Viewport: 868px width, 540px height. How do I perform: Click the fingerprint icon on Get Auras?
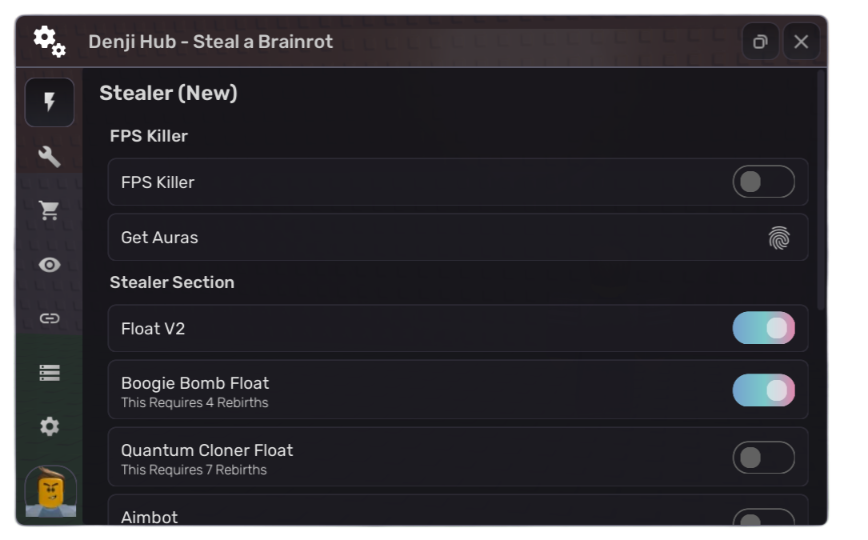pos(778,237)
